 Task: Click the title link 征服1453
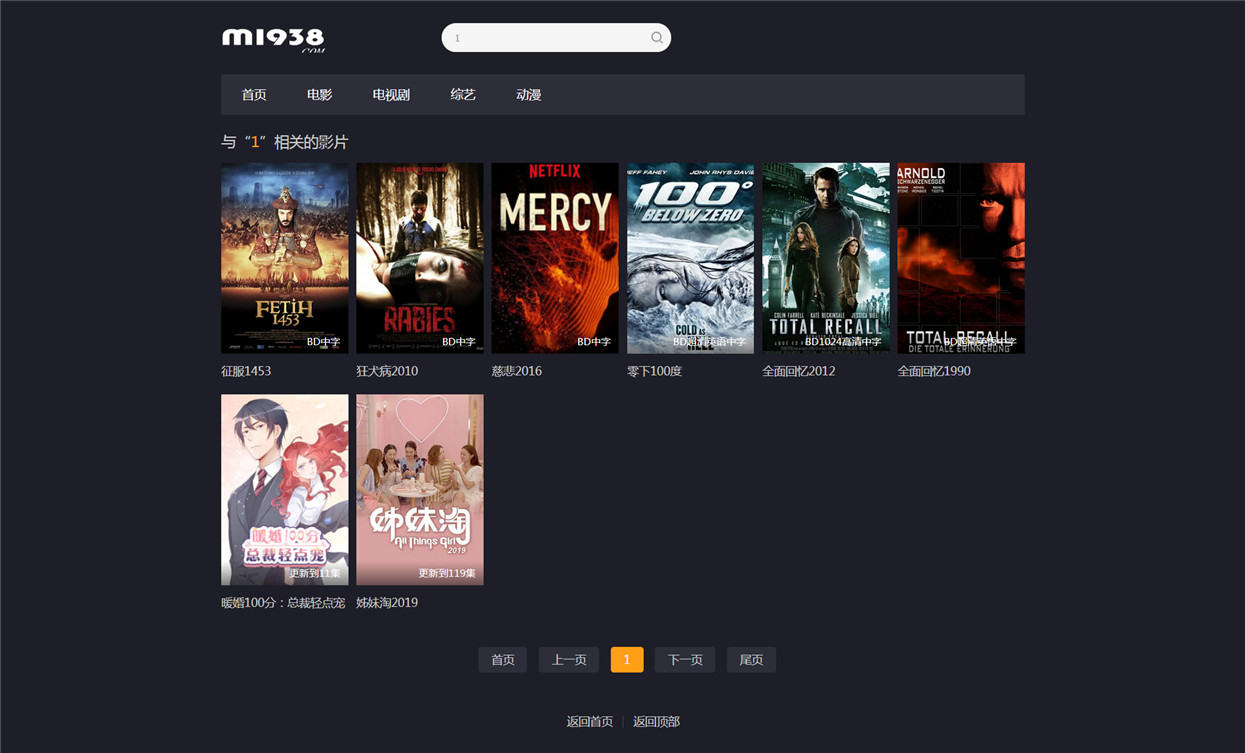[x=246, y=371]
